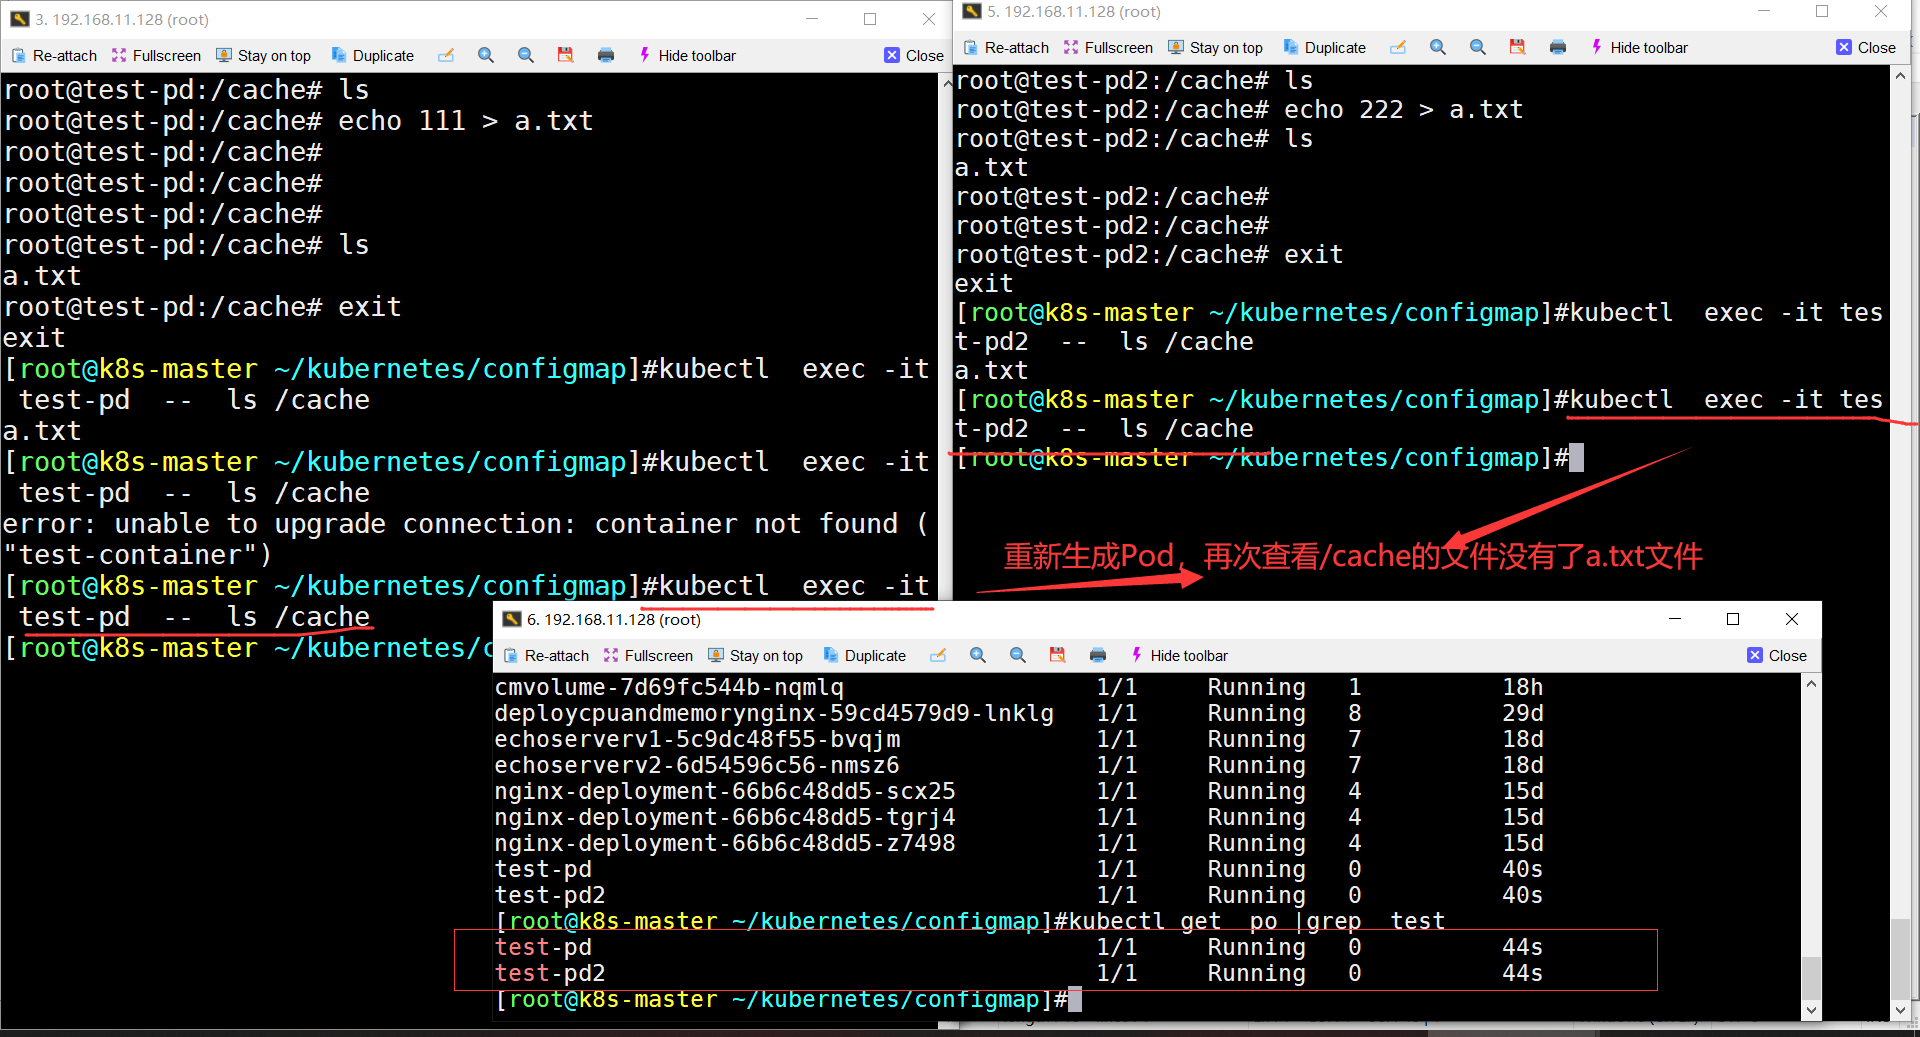Click the MobaXterm title icon of window 3
This screenshot has width=1920, height=1037.
point(19,19)
